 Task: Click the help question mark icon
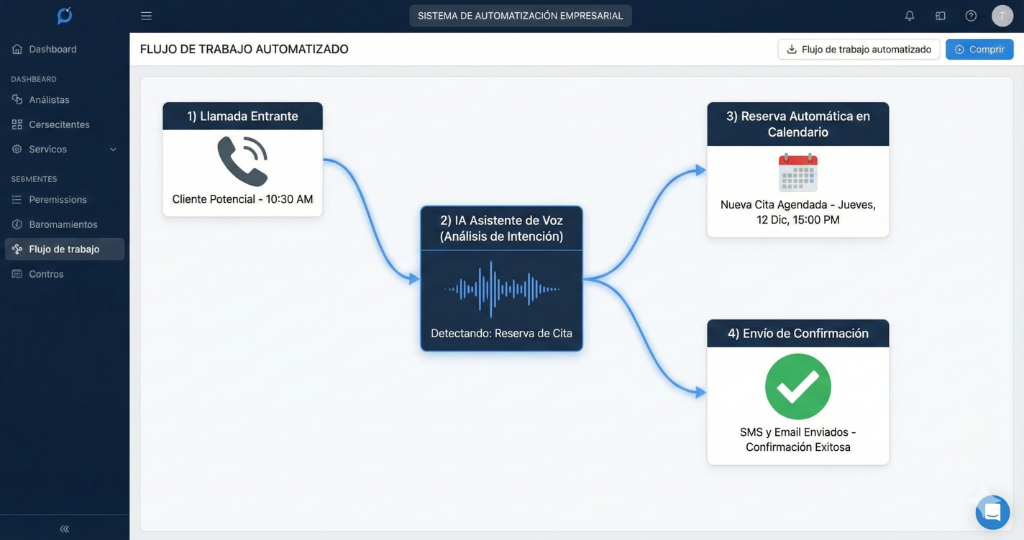click(970, 16)
